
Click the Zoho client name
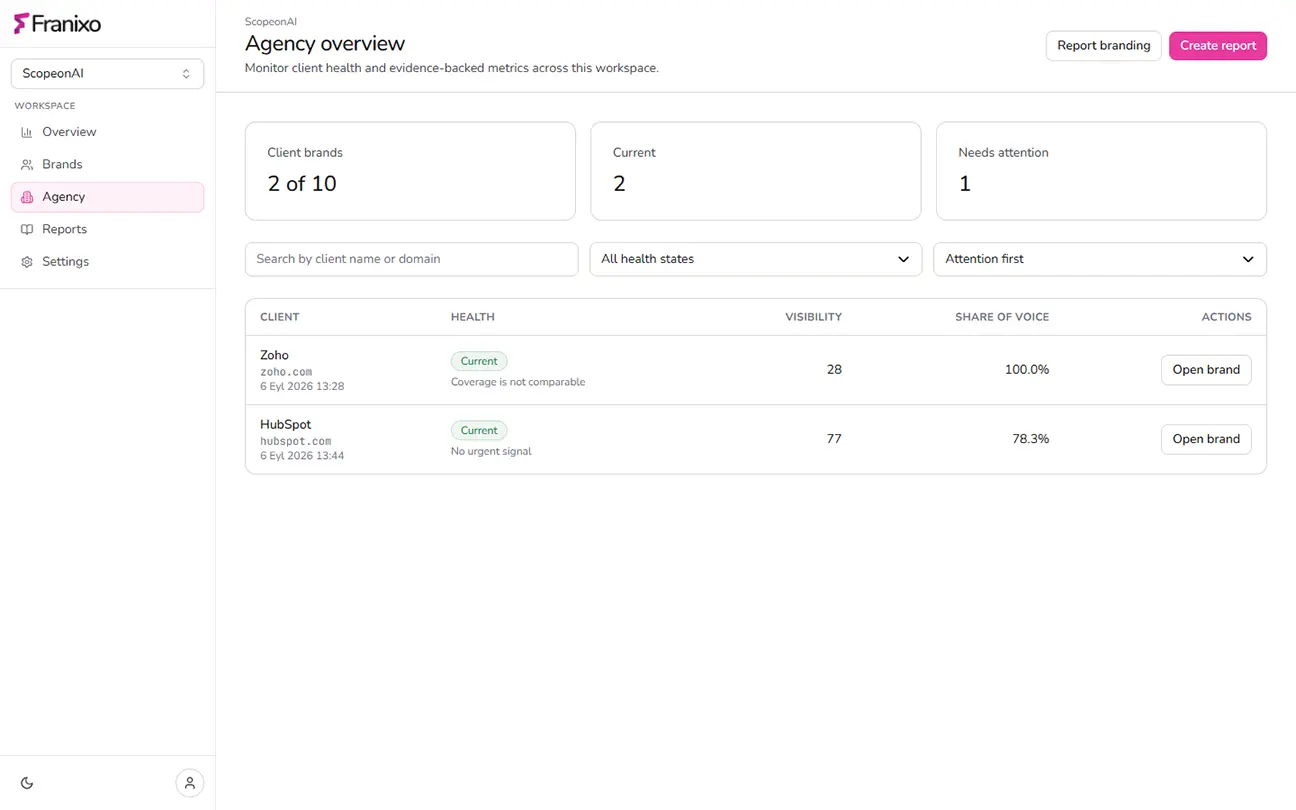pos(274,355)
